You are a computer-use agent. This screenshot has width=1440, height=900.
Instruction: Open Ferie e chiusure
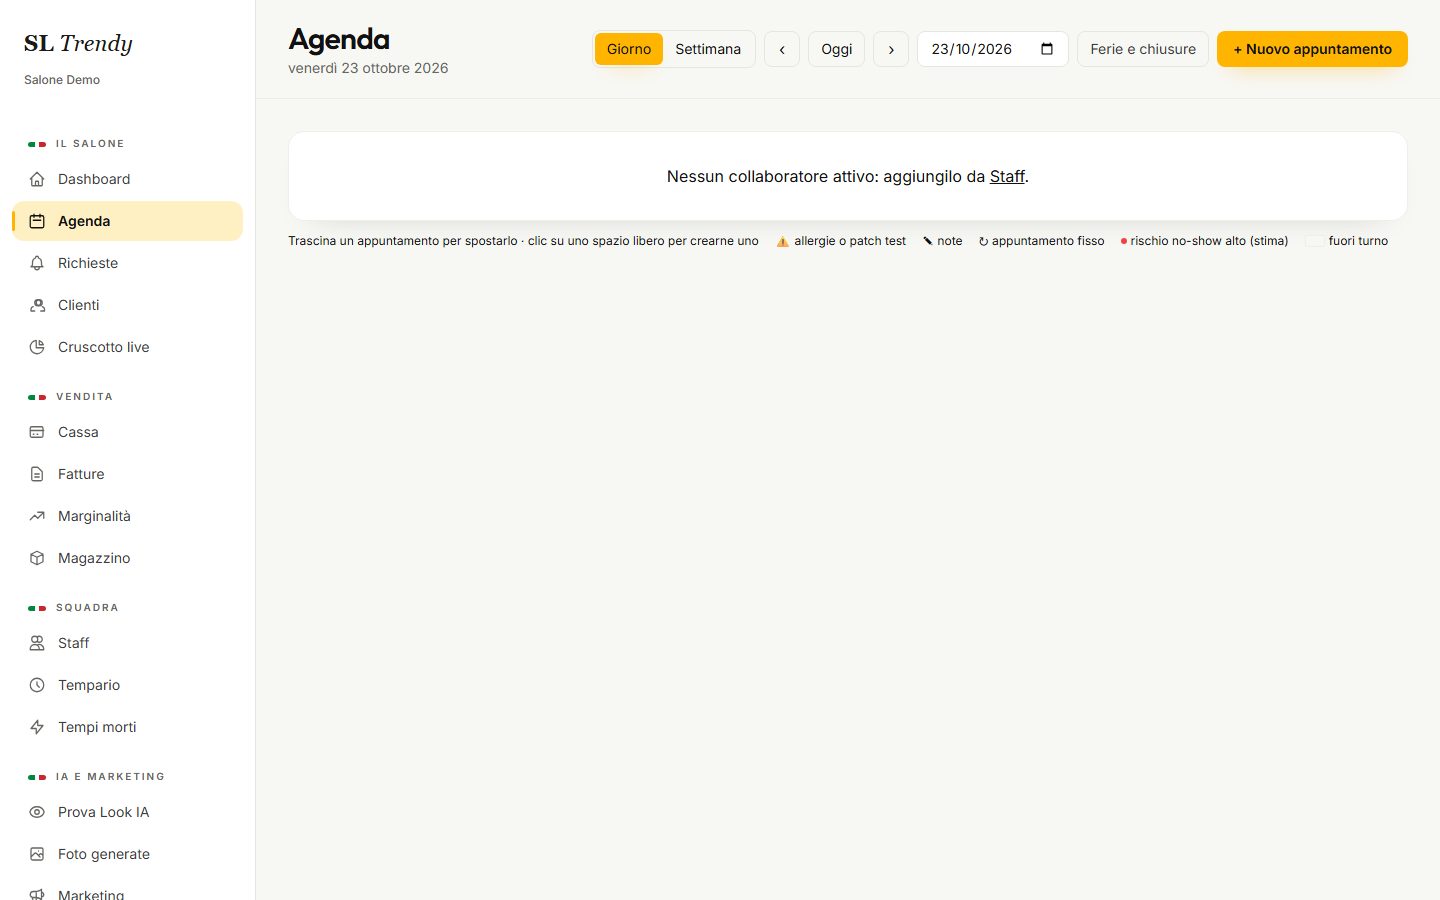pyautogui.click(x=1143, y=49)
